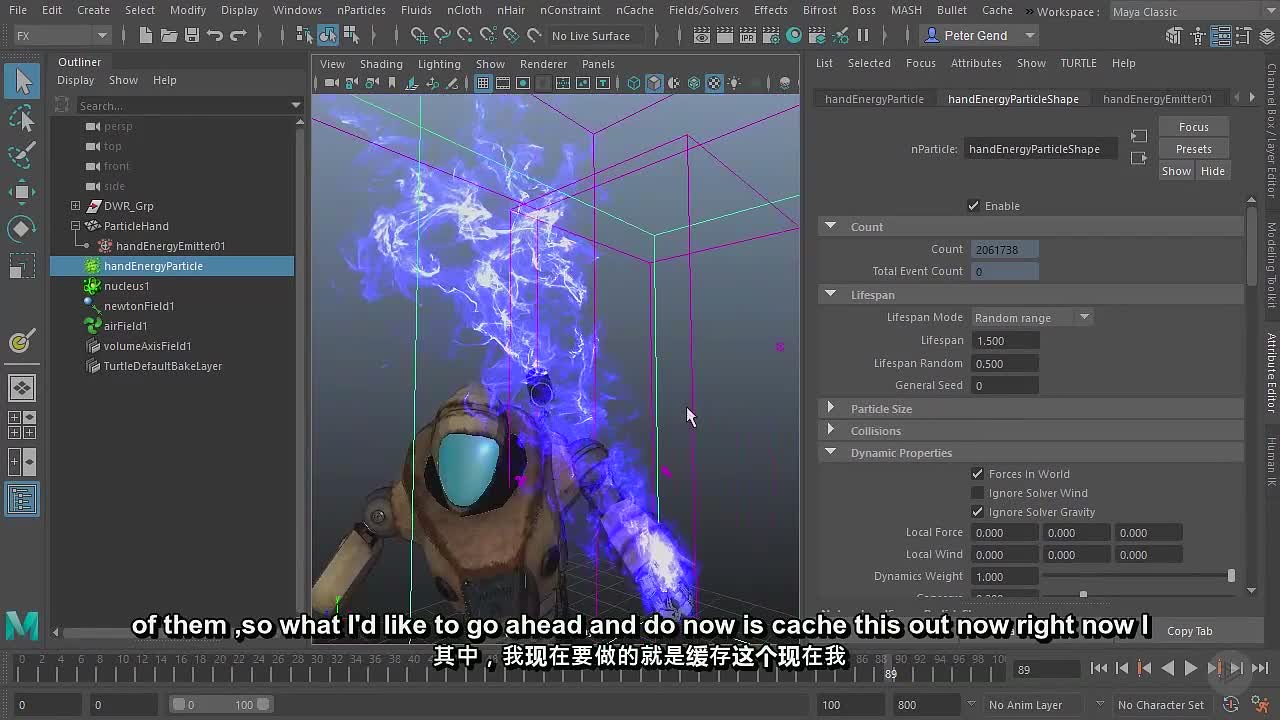The image size is (1280, 720).
Task: Open the nParticles menu
Action: click(361, 10)
